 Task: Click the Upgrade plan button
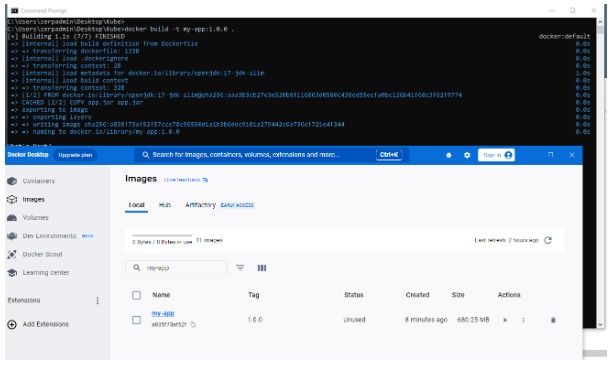coord(75,155)
